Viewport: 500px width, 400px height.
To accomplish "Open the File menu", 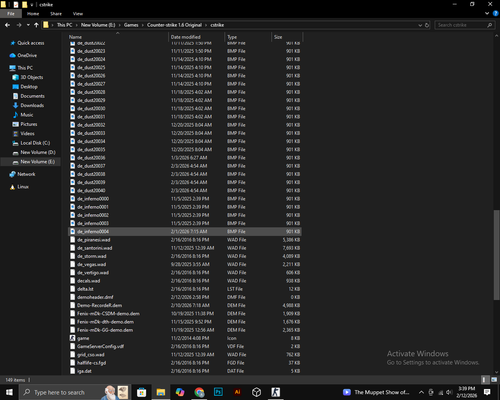I will tap(11, 14).
